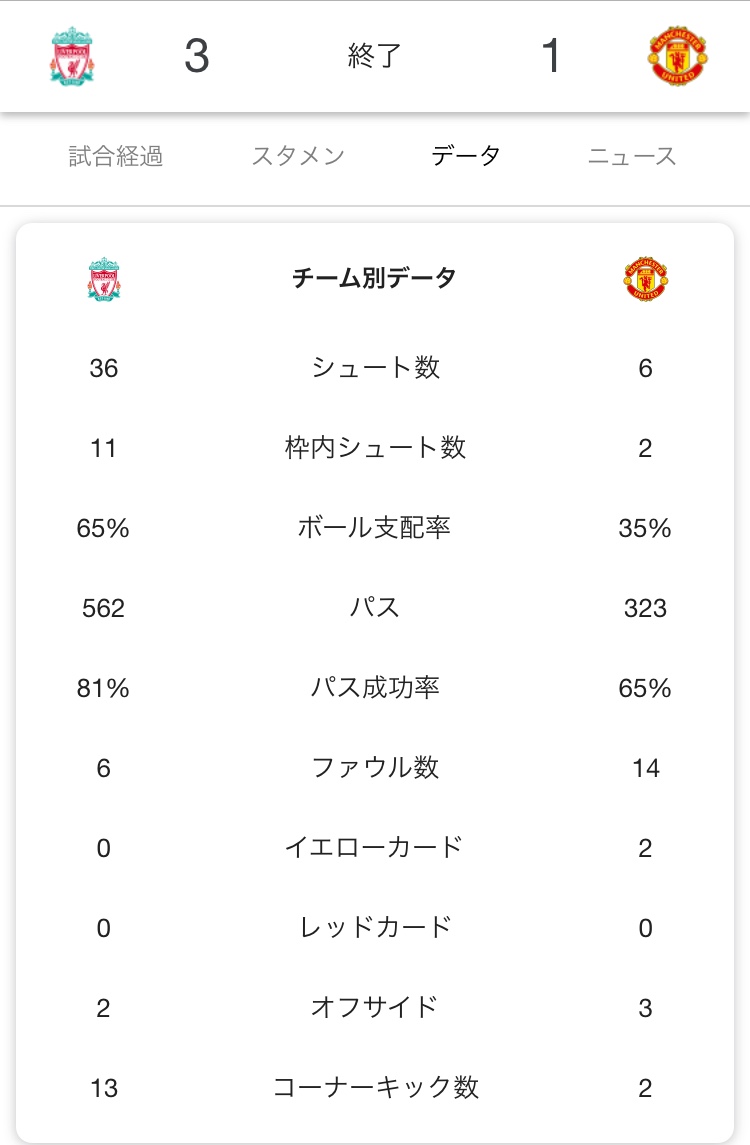The height and width of the screenshot is (1145, 750).
Task: Click Liverpool's score of 3
Action: coord(197,57)
